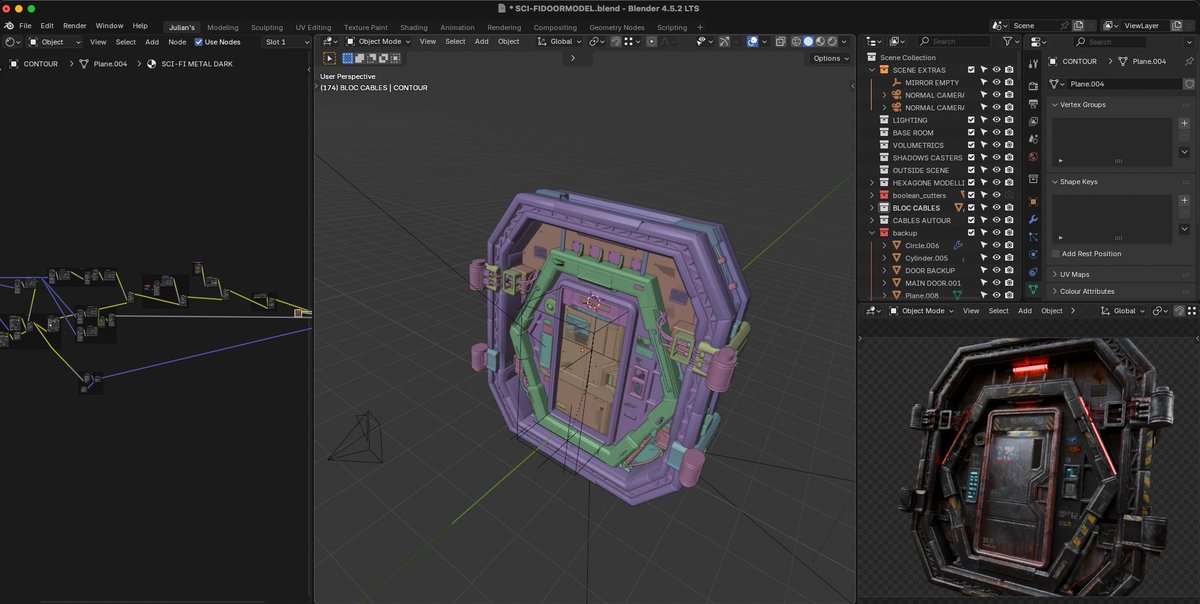Open the Object properties tab icon
The height and width of the screenshot is (604, 1200).
coord(1033,201)
